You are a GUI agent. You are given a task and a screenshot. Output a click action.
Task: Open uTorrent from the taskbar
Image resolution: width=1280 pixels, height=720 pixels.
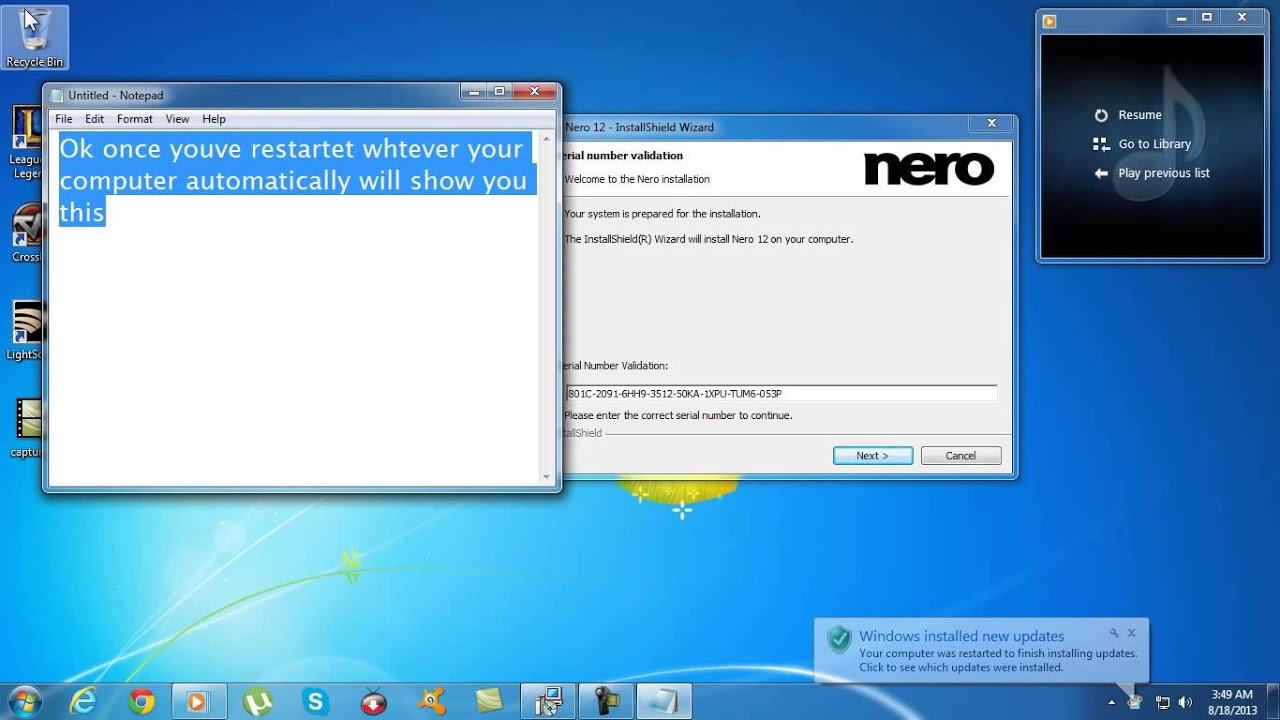258,702
